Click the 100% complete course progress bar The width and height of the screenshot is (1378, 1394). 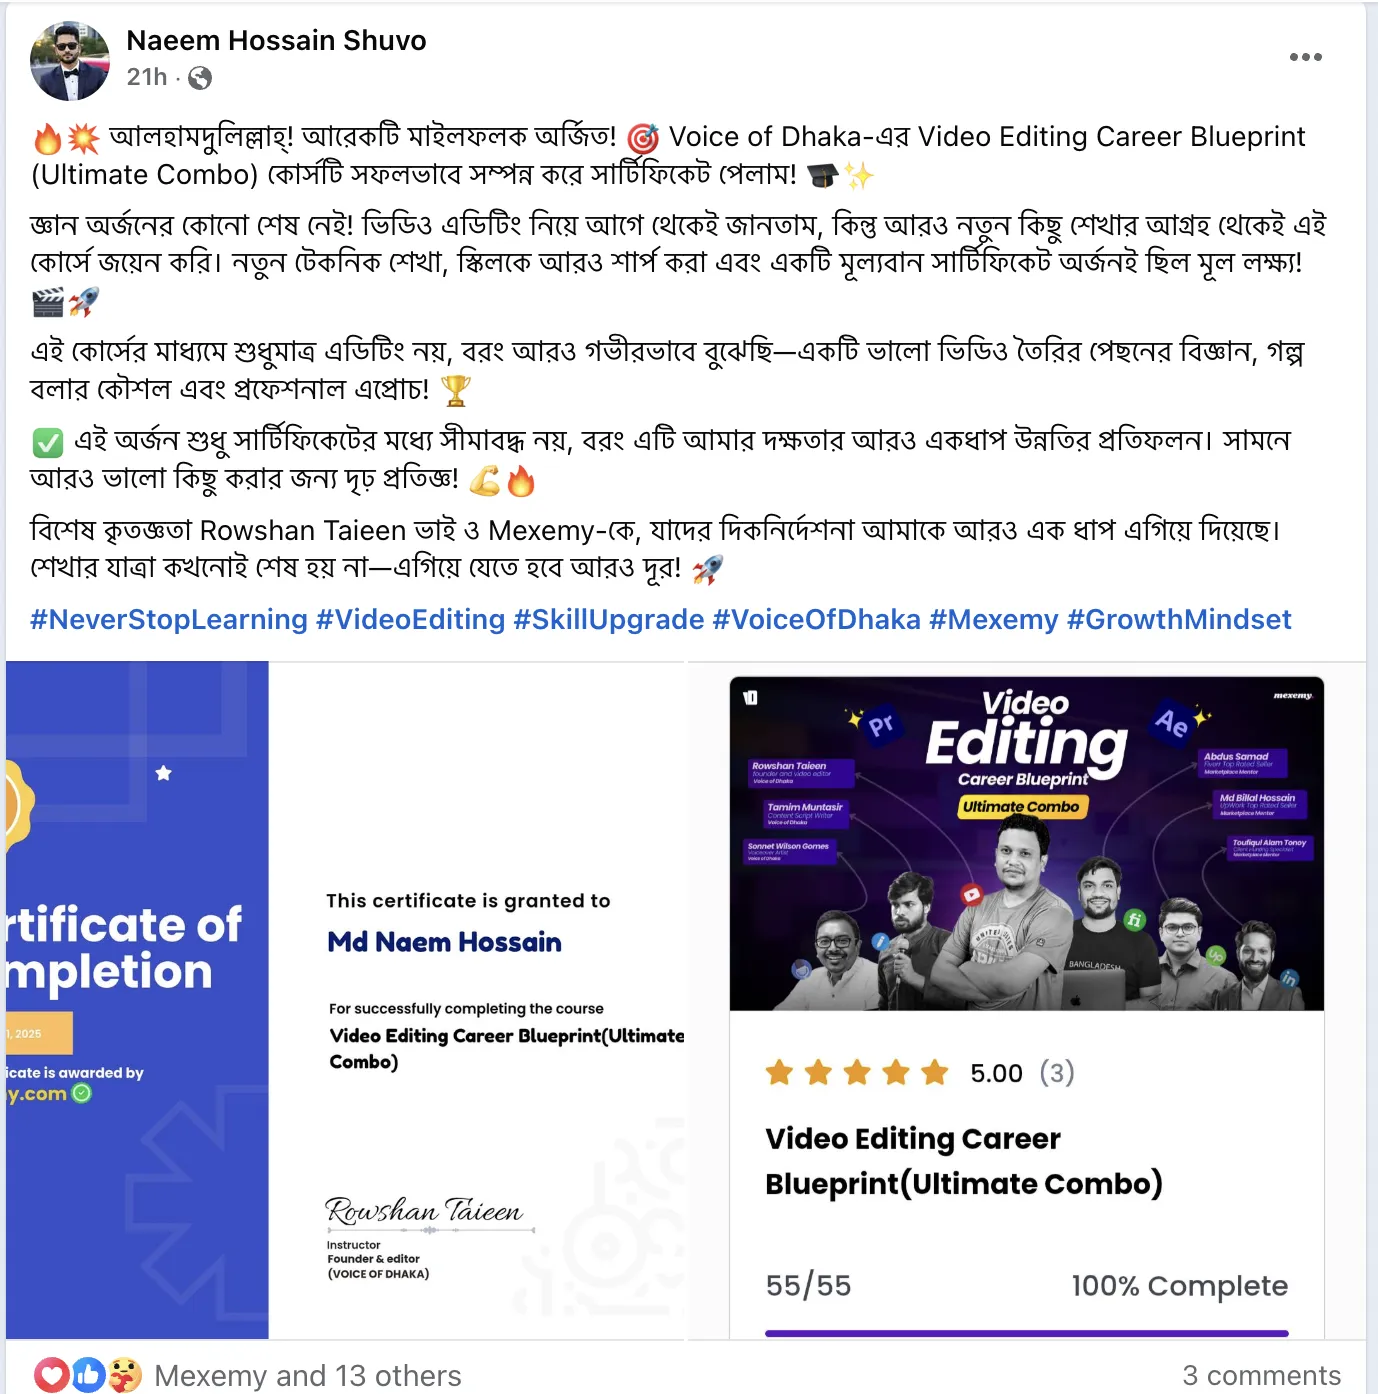1027,1333
